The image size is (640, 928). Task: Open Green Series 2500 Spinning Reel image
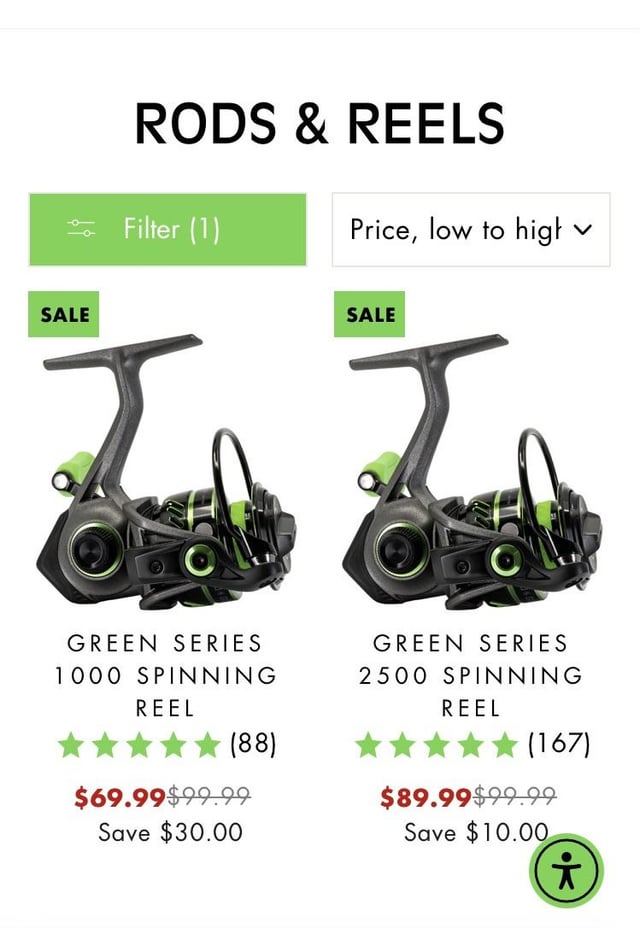[x=472, y=472]
